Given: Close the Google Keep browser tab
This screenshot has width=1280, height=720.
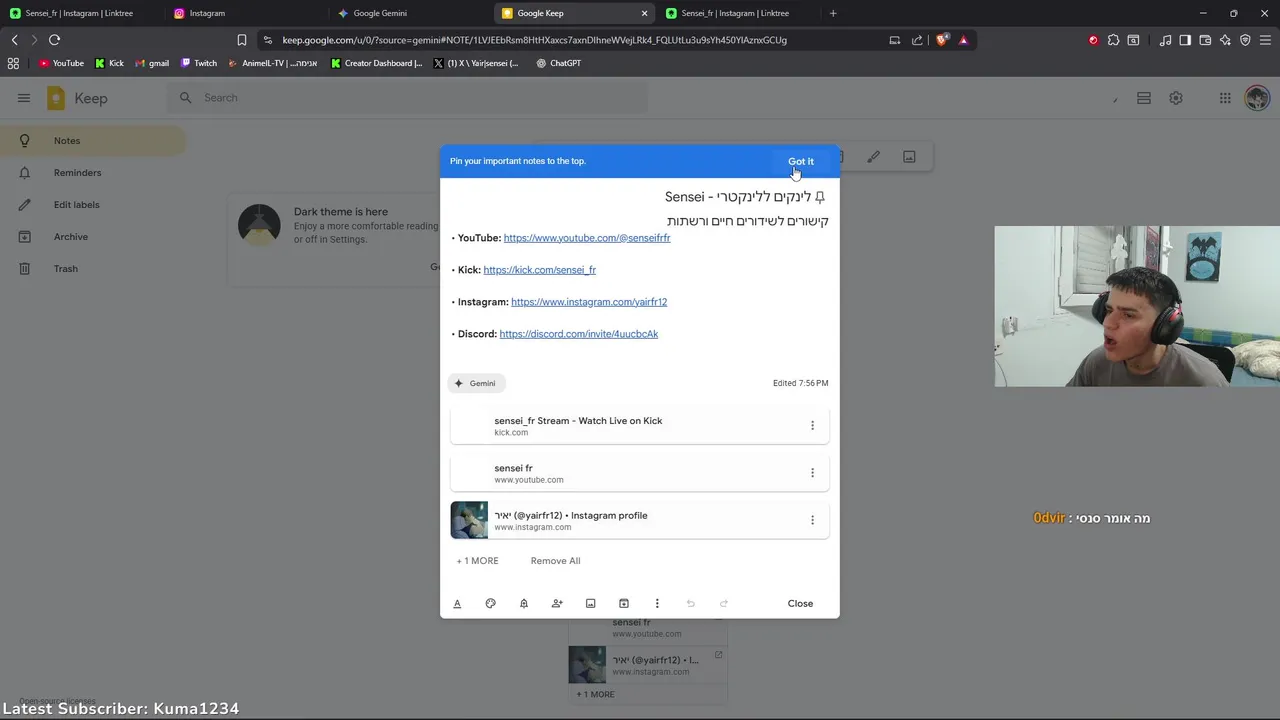Looking at the screenshot, I should point(644,13).
